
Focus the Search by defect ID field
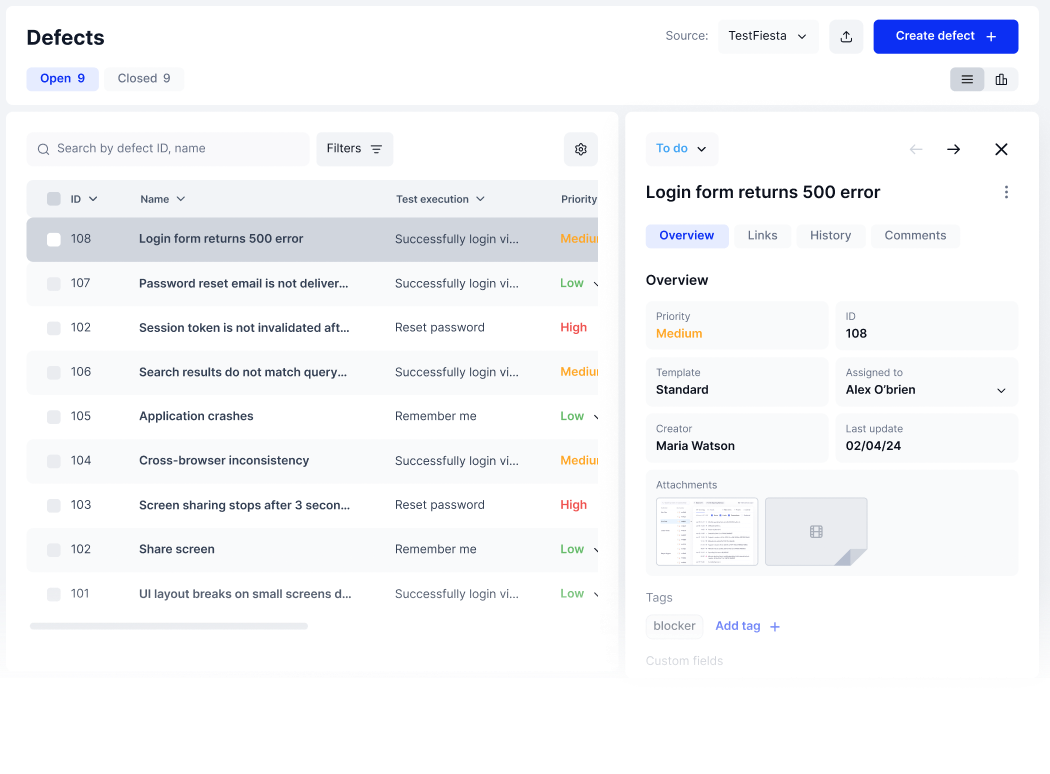tap(167, 149)
